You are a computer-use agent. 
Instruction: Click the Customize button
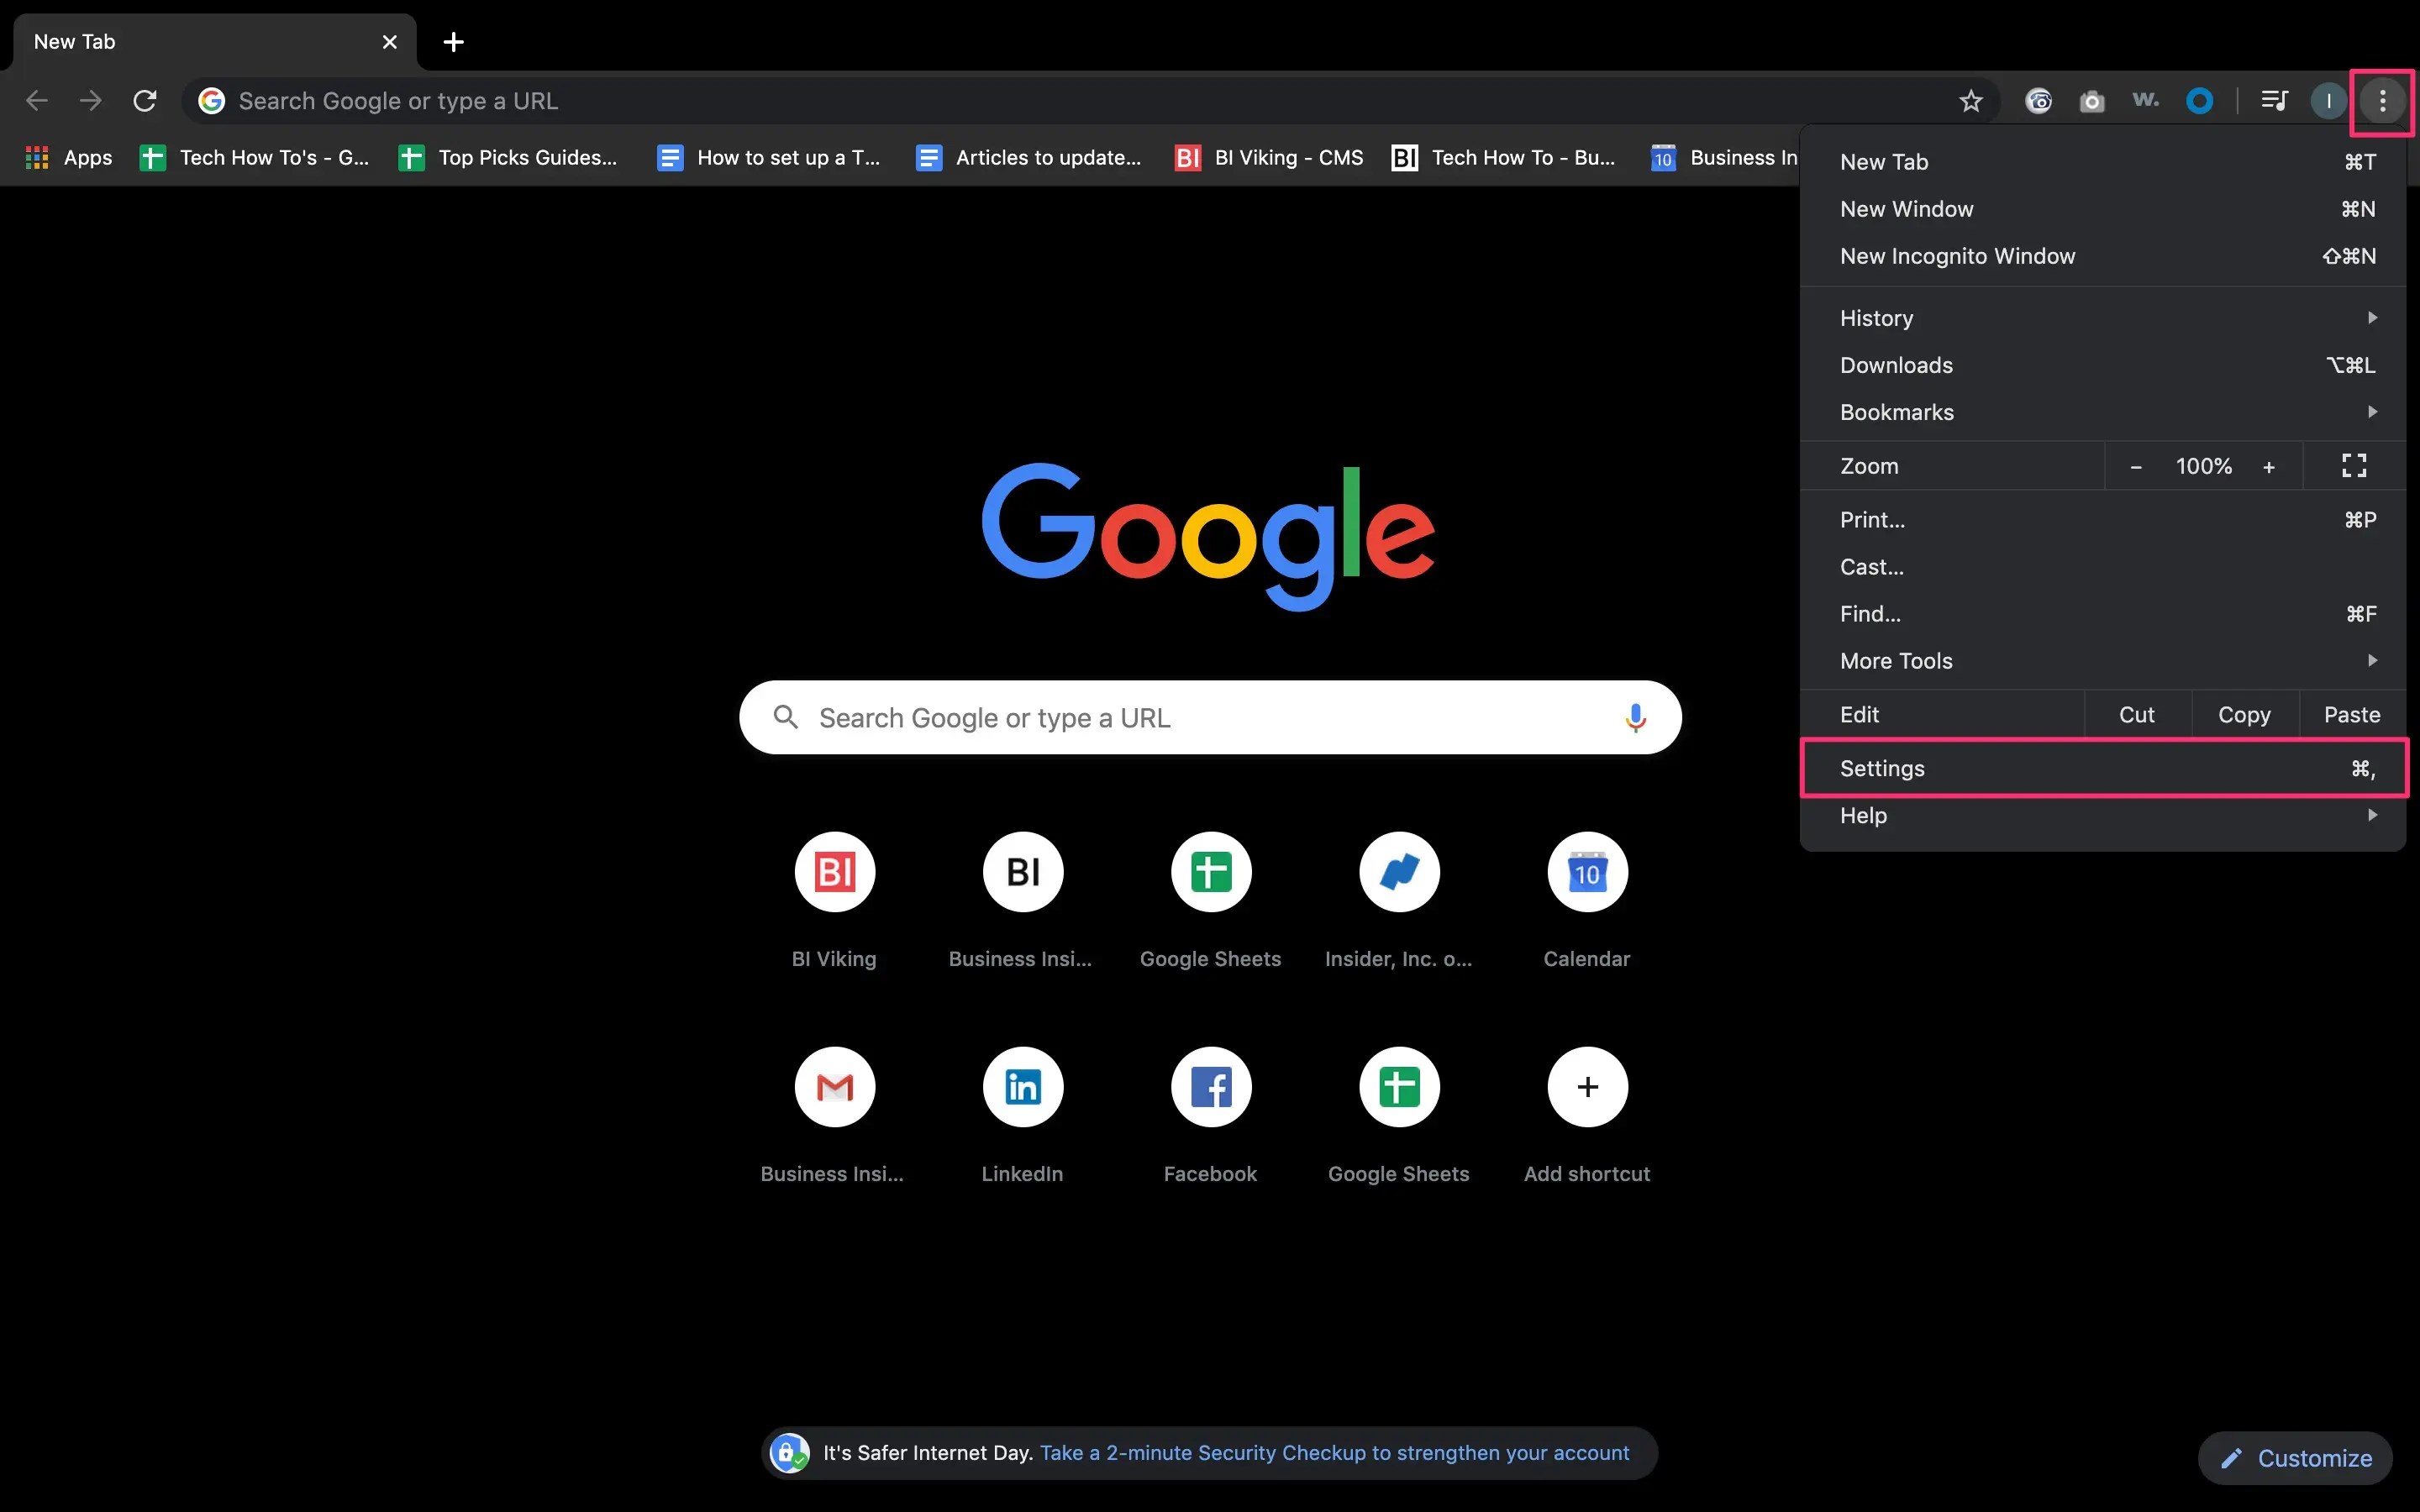(x=2295, y=1458)
